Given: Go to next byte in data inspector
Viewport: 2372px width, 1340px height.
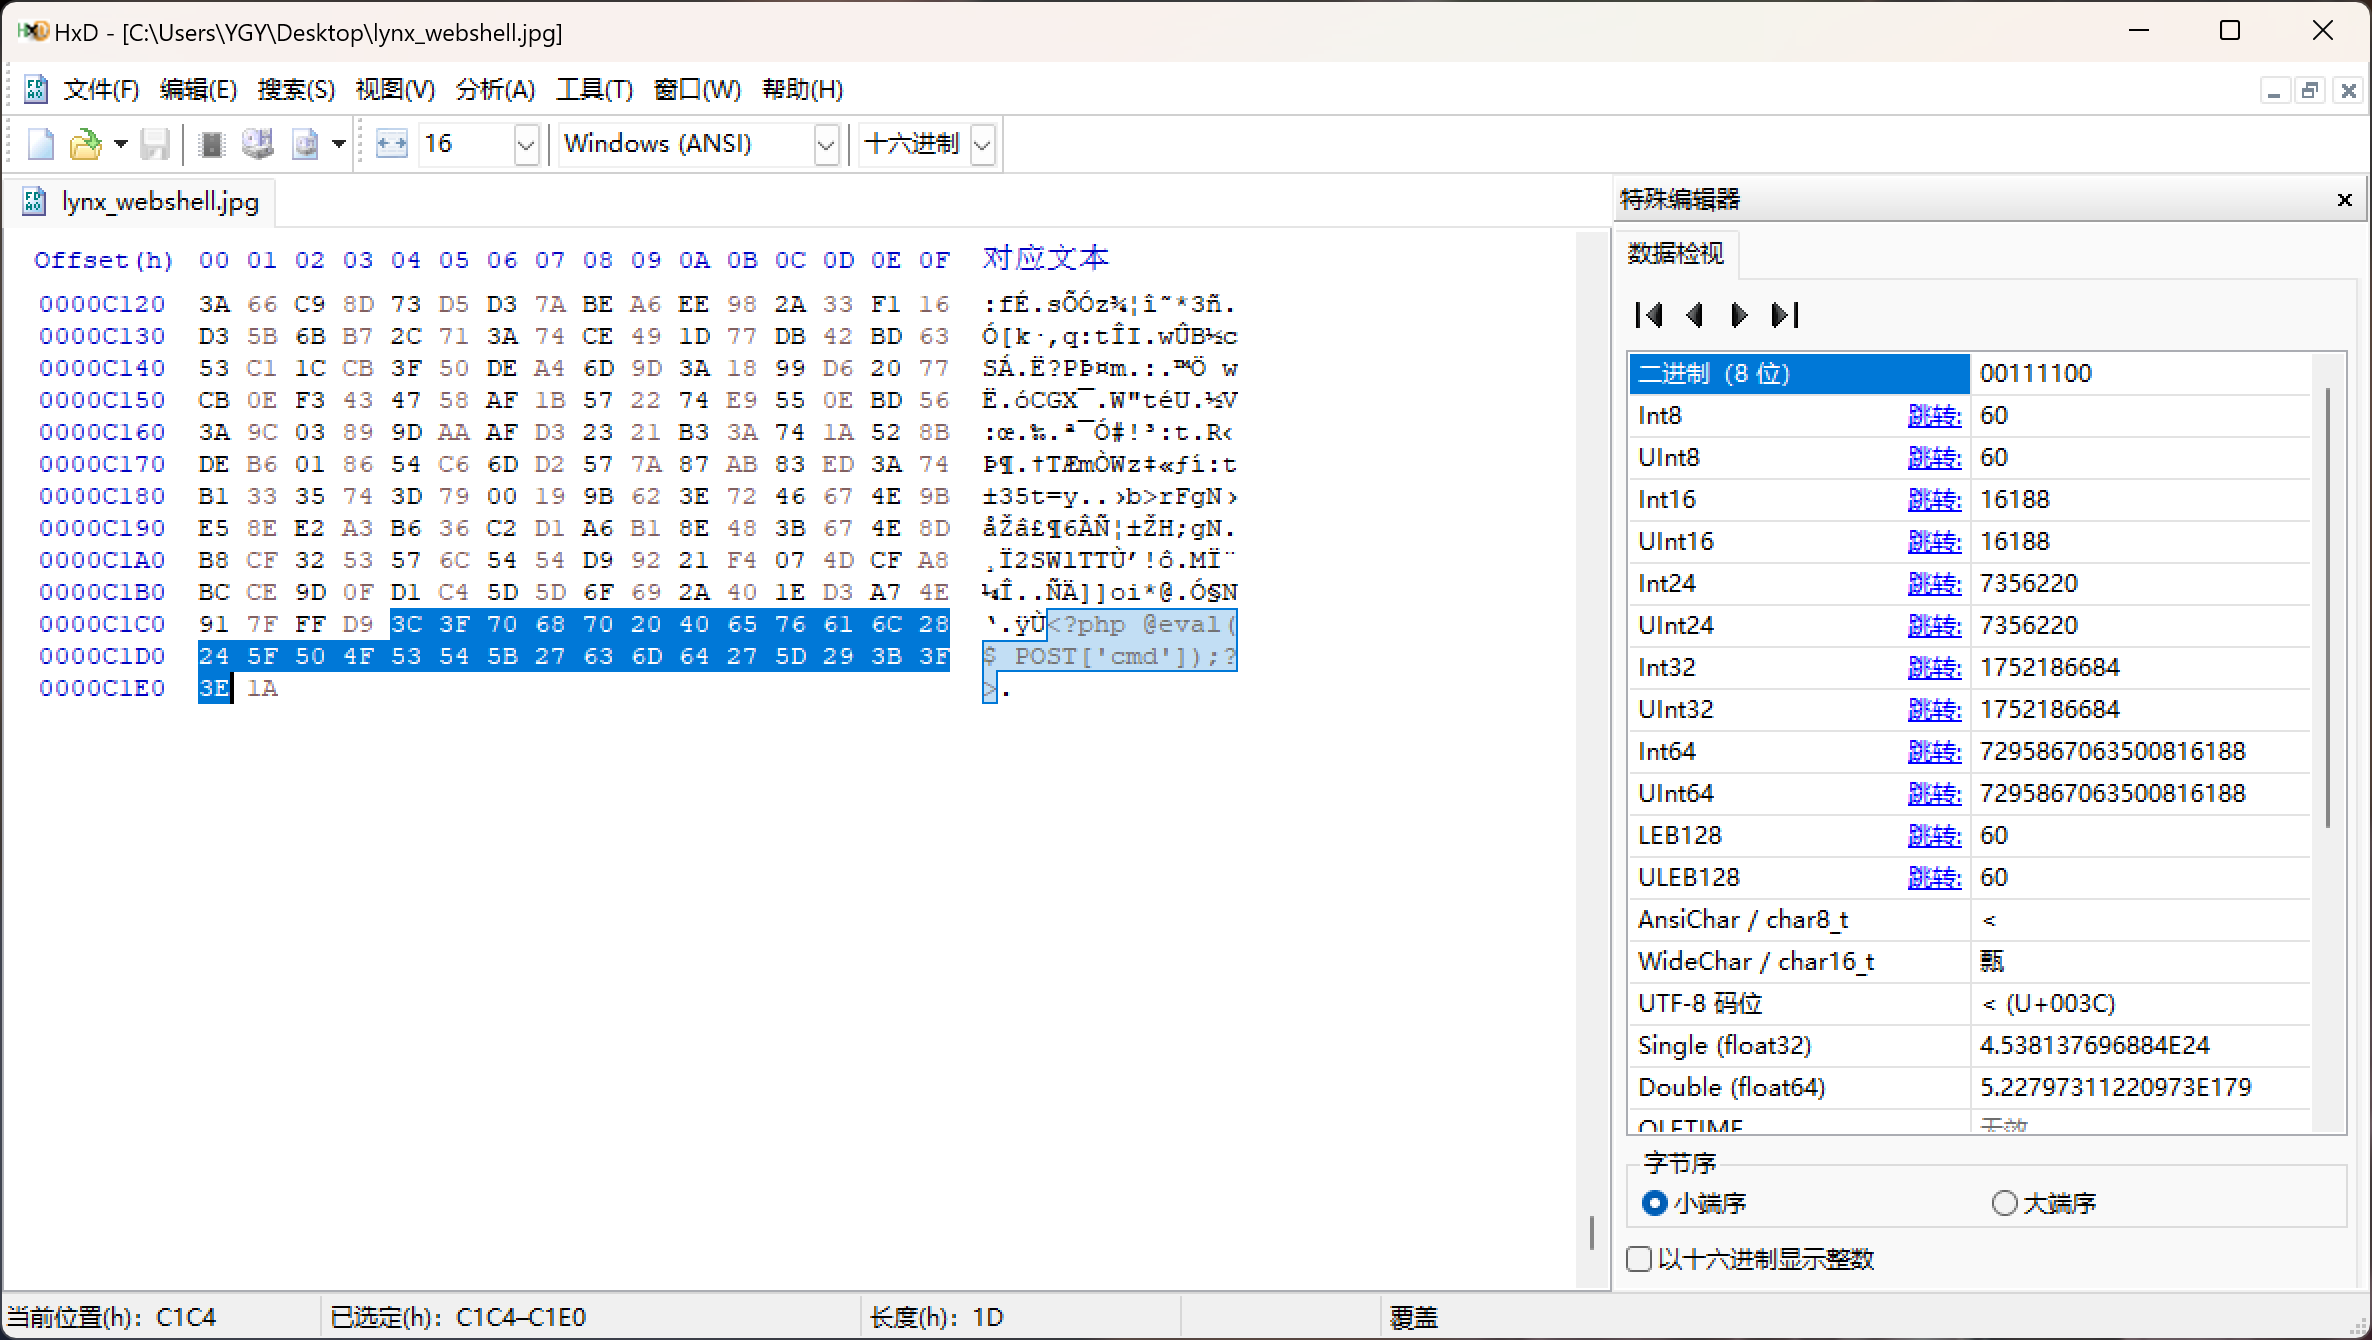Looking at the screenshot, I should [x=1739, y=316].
